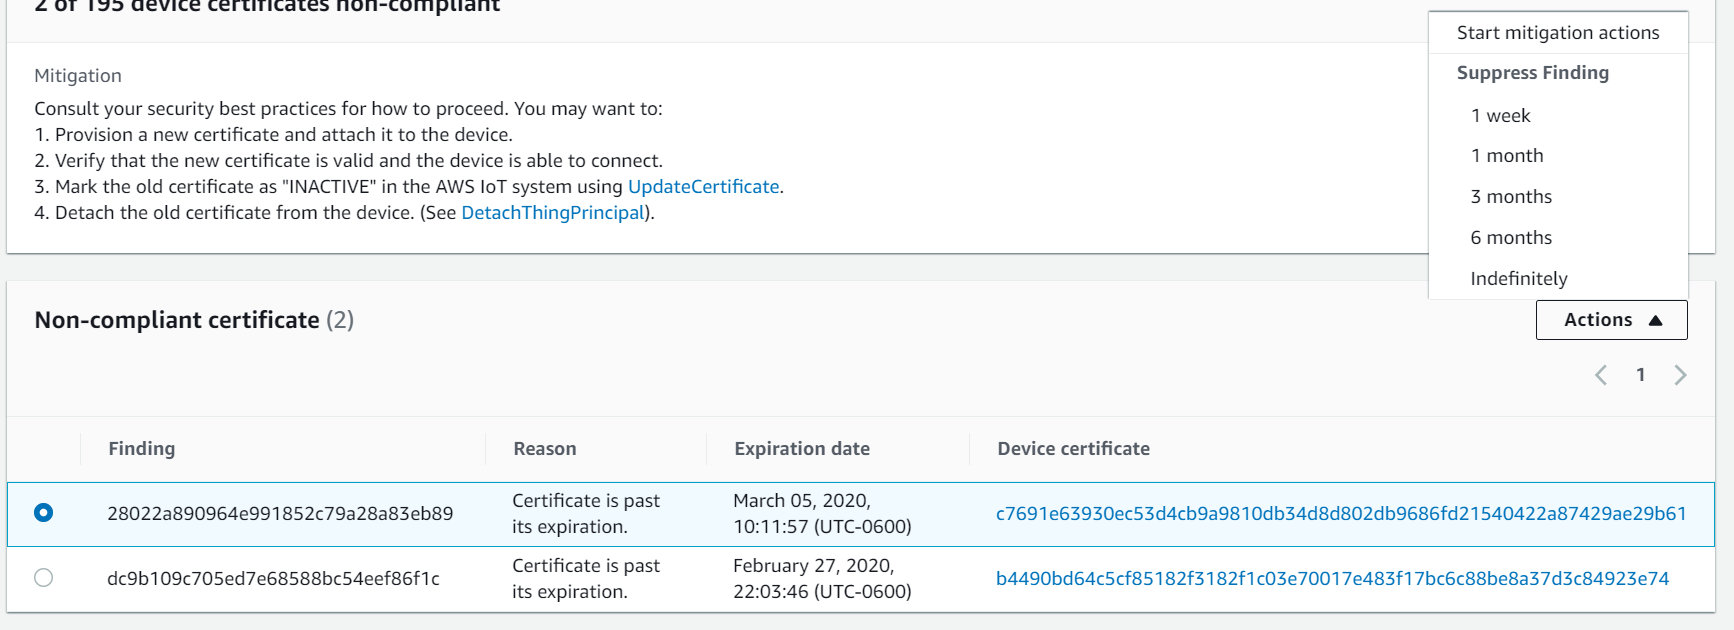This screenshot has height=630, width=1734.
Task: Suppress finding for 6 months
Action: click(1511, 238)
